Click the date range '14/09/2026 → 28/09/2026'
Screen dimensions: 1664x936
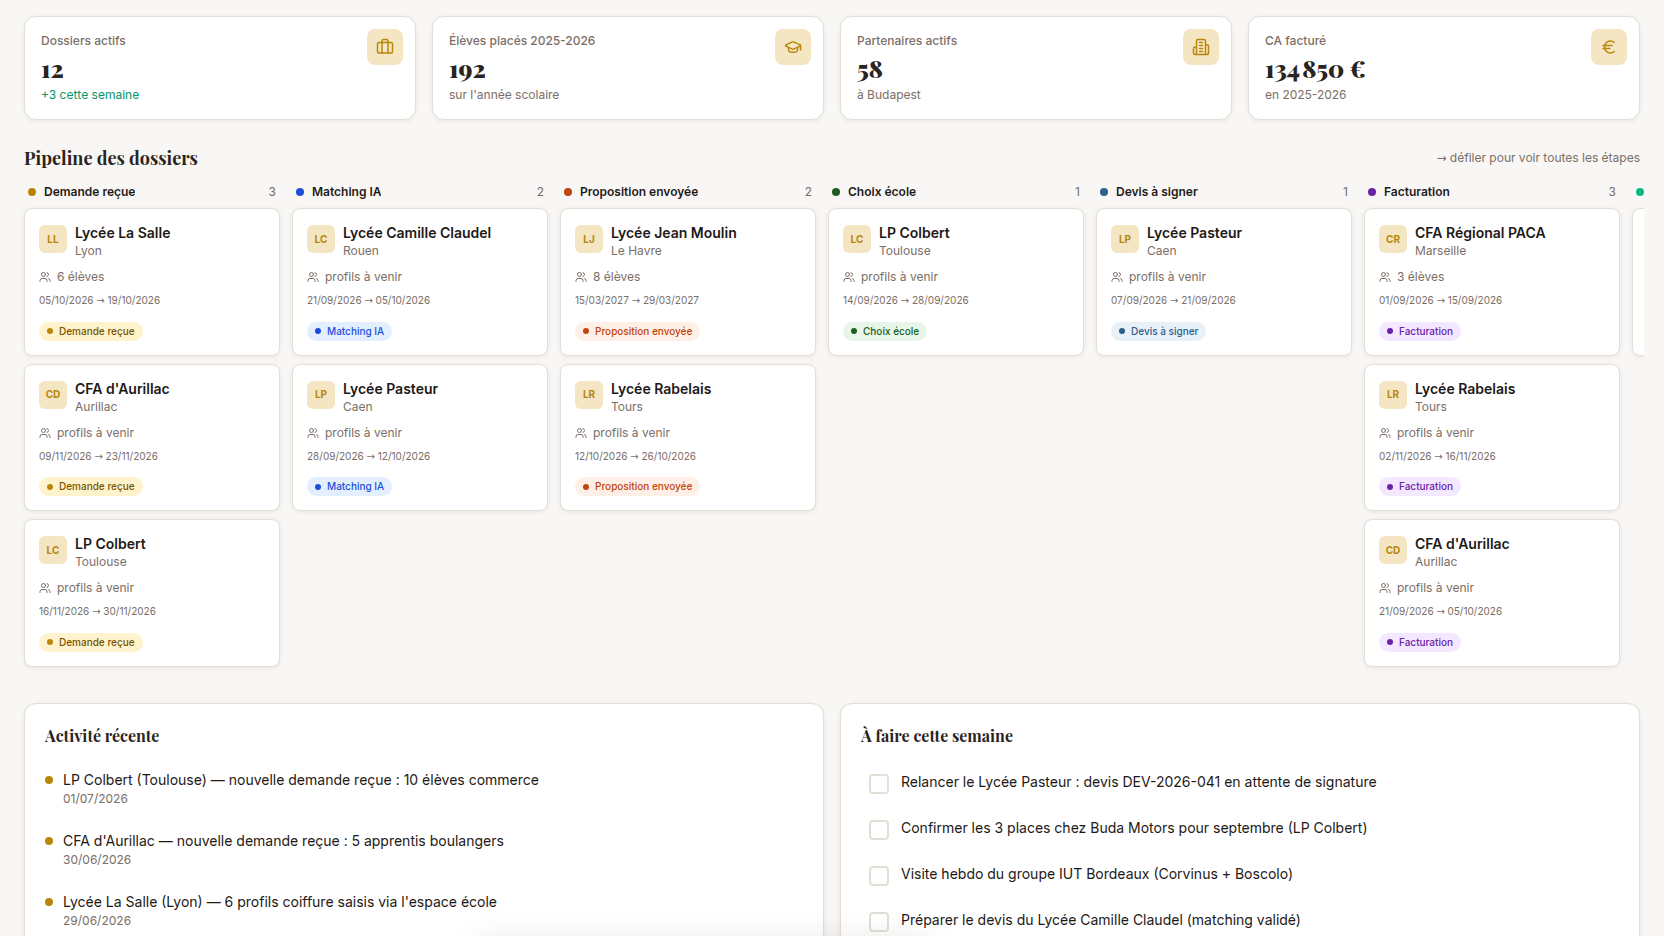click(906, 300)
